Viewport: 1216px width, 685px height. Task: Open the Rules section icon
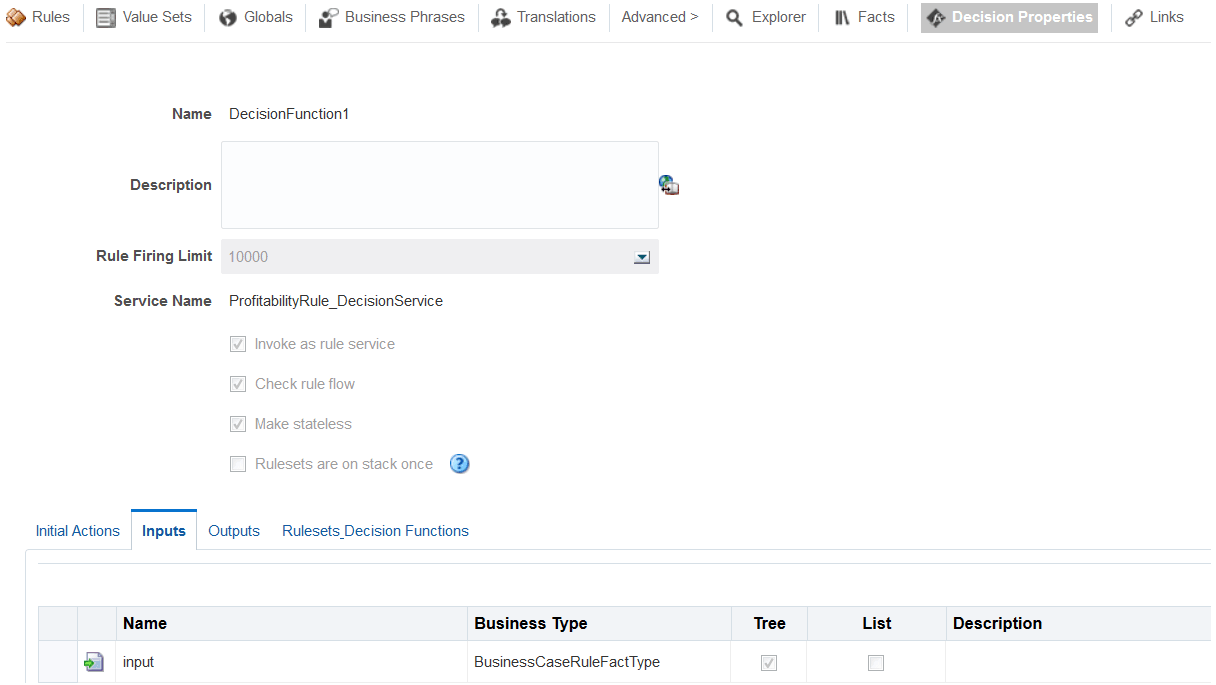[x=16, y=18]
